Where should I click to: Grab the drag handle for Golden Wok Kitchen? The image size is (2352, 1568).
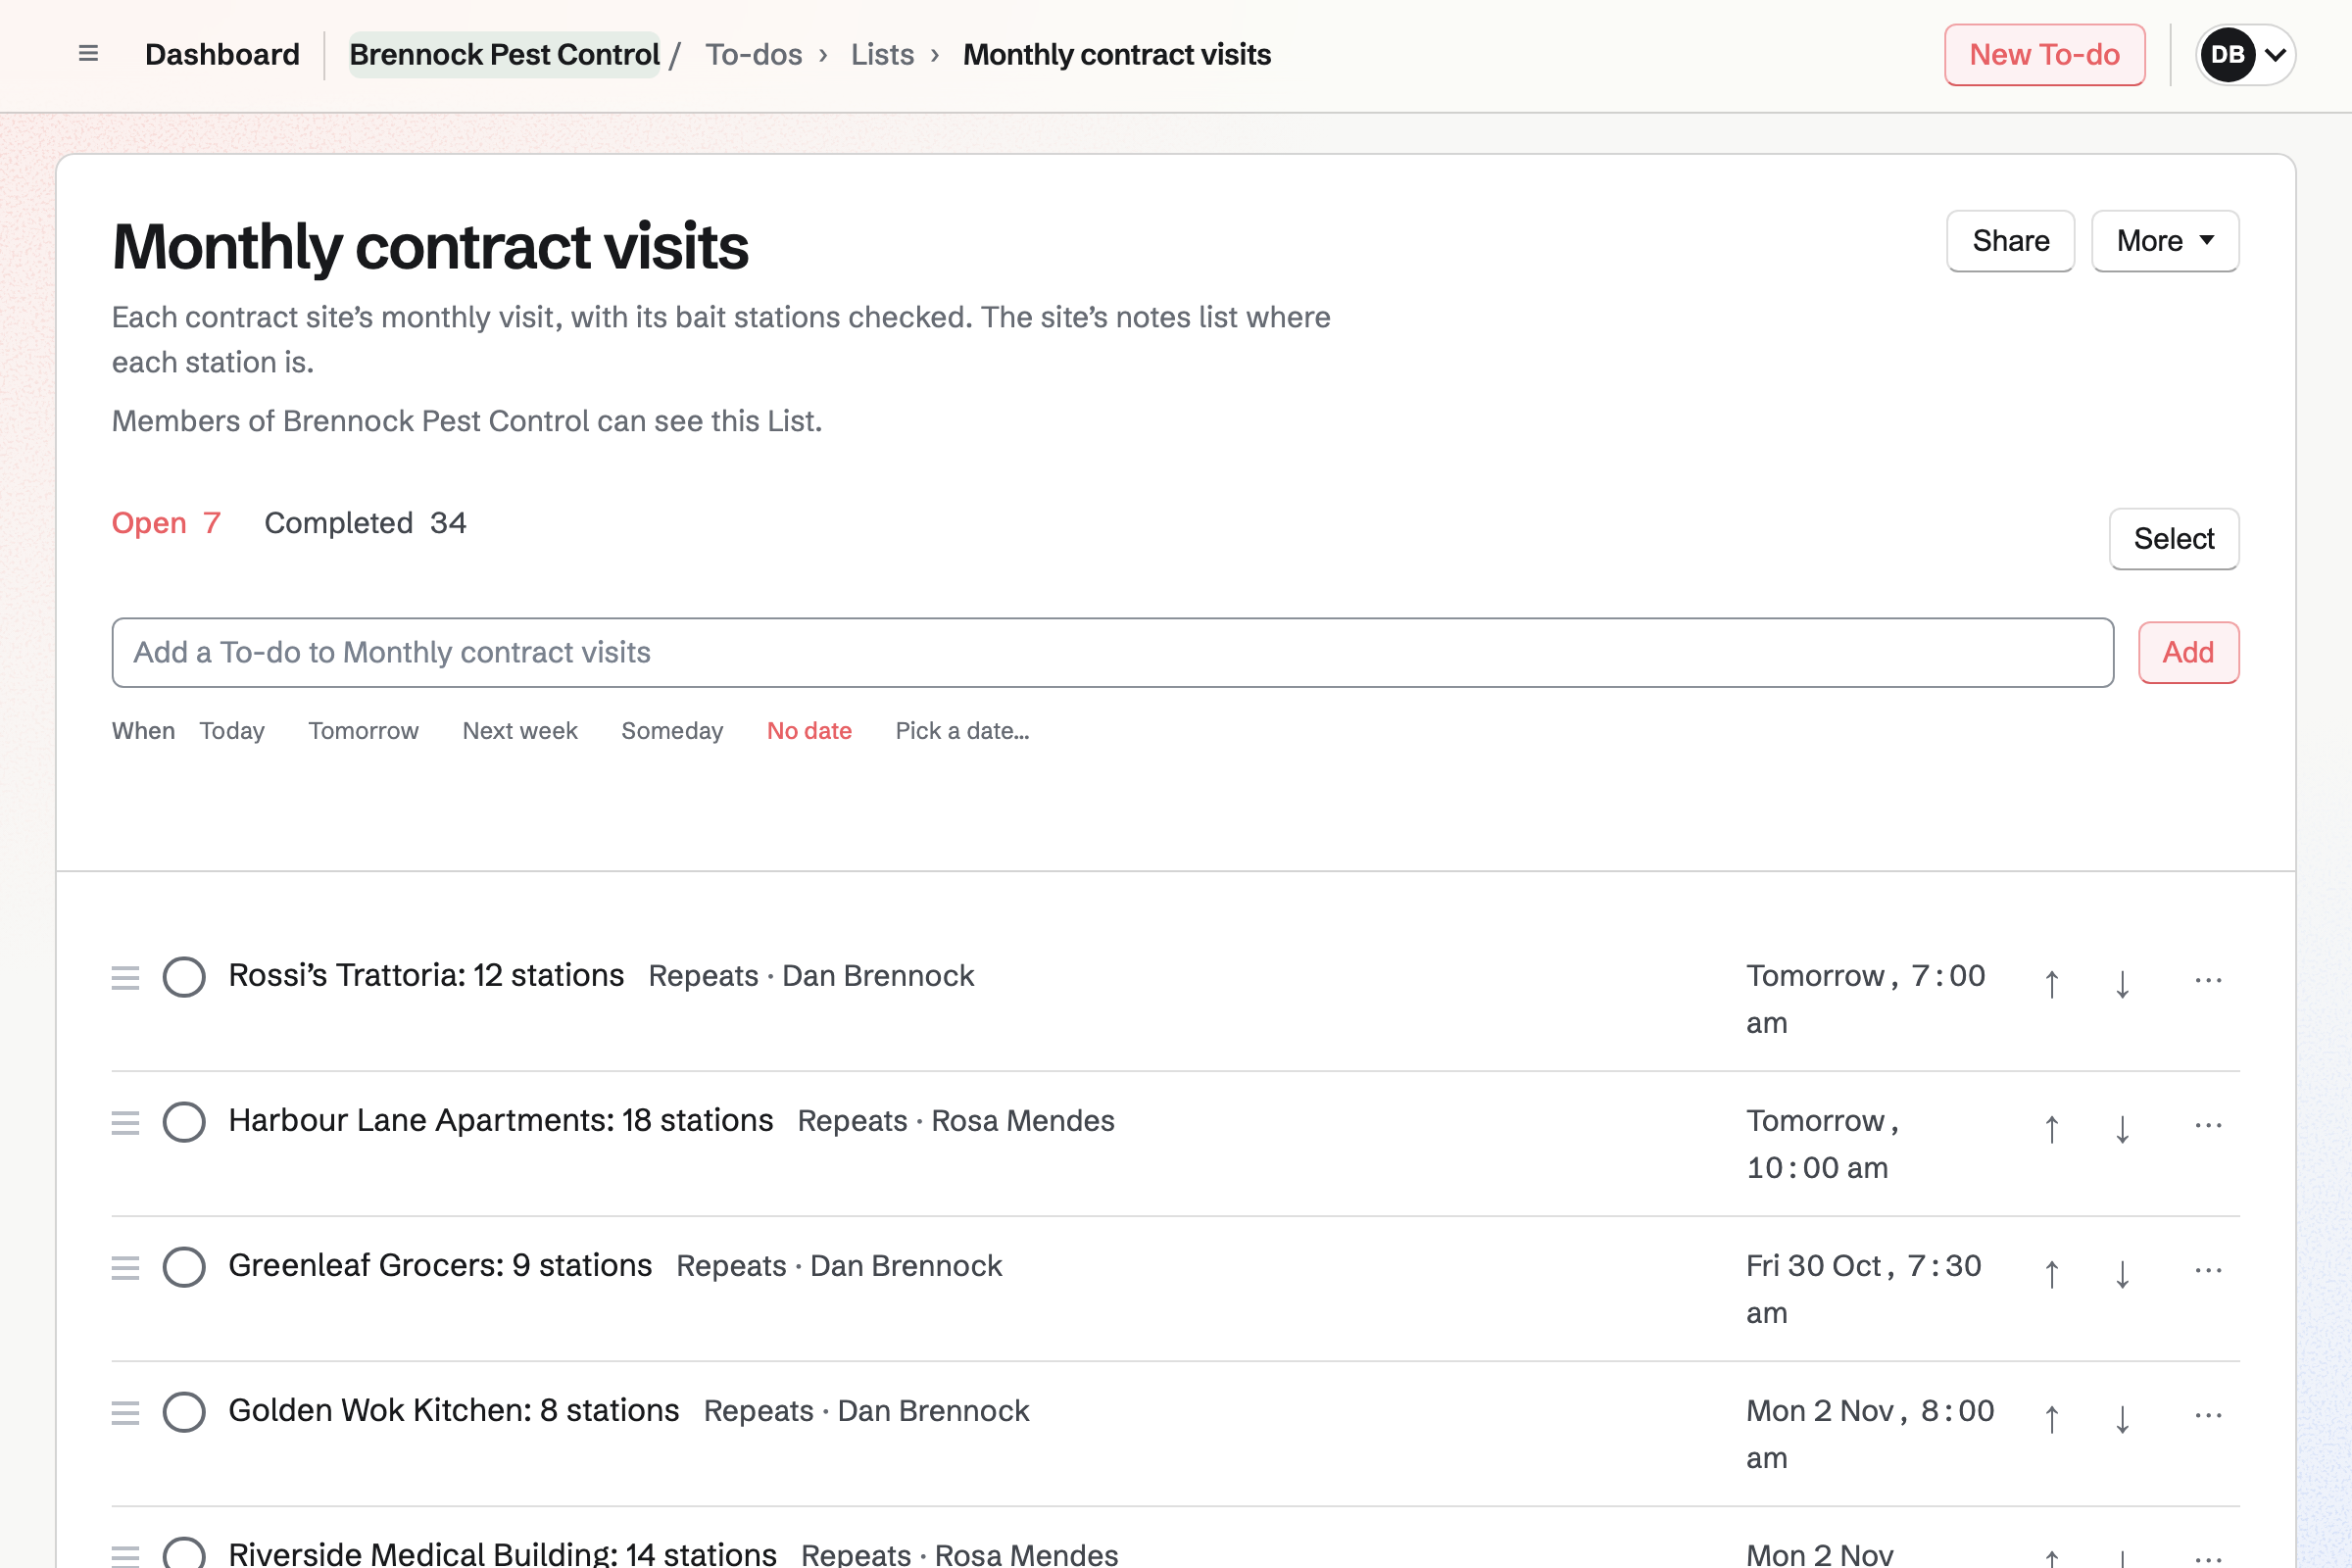125,1412
